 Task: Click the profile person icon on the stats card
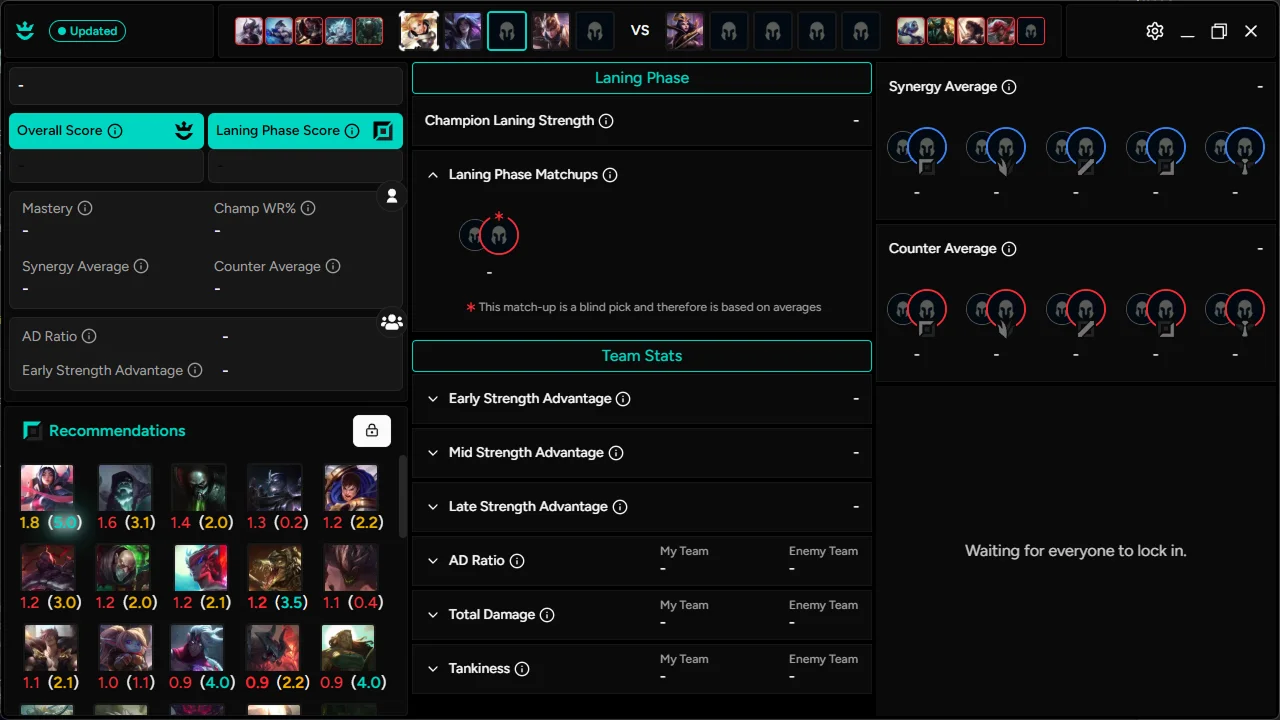point(391,196)
